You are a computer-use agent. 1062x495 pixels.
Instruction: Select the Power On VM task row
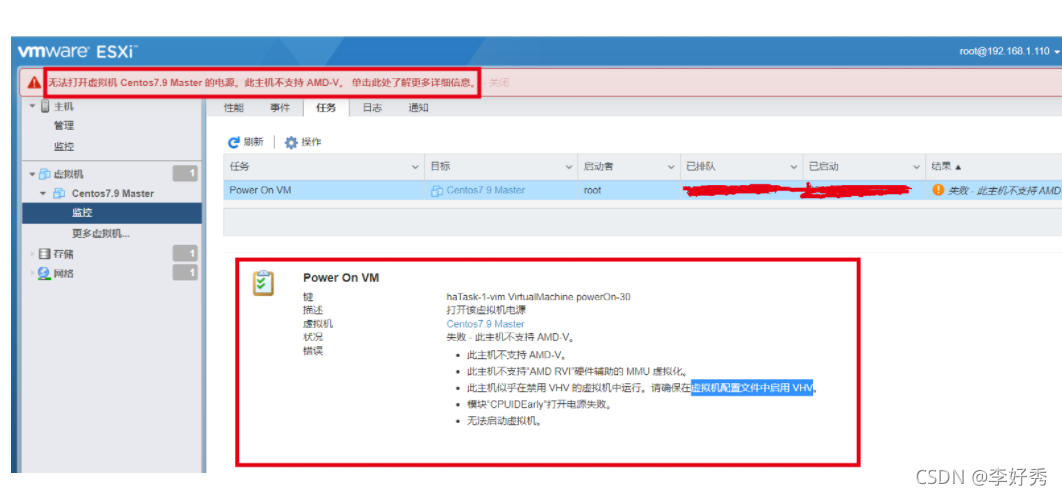coord(643,190)
